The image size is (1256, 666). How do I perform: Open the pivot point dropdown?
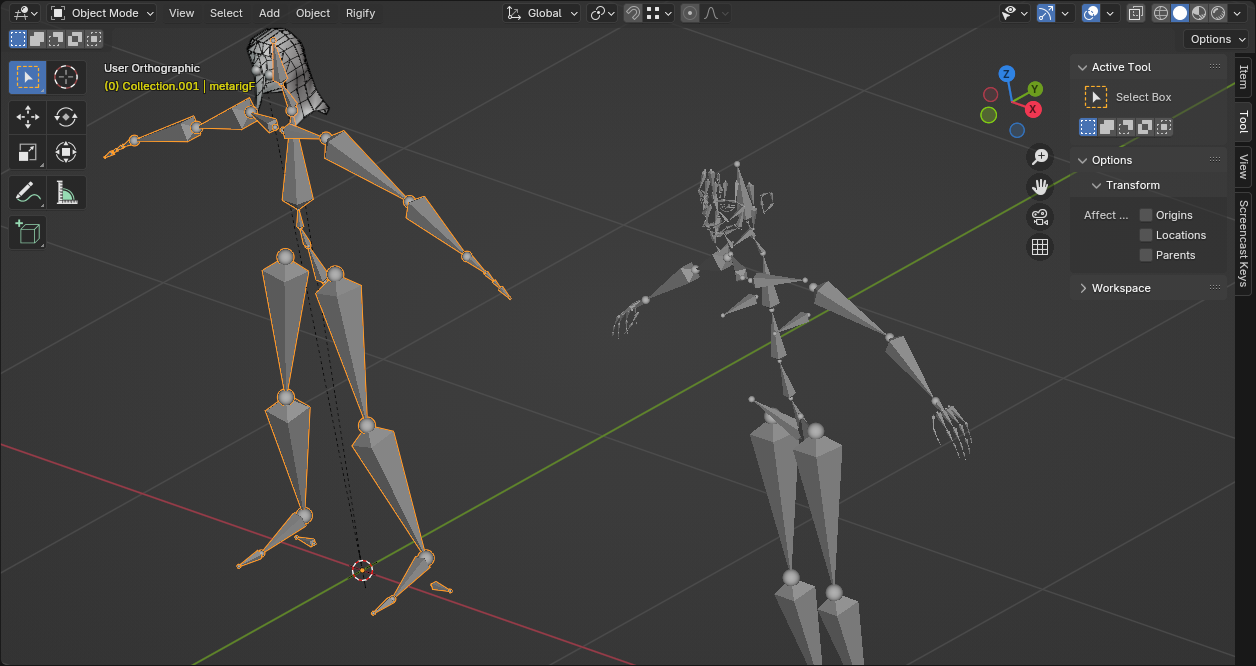click(602, 13)
